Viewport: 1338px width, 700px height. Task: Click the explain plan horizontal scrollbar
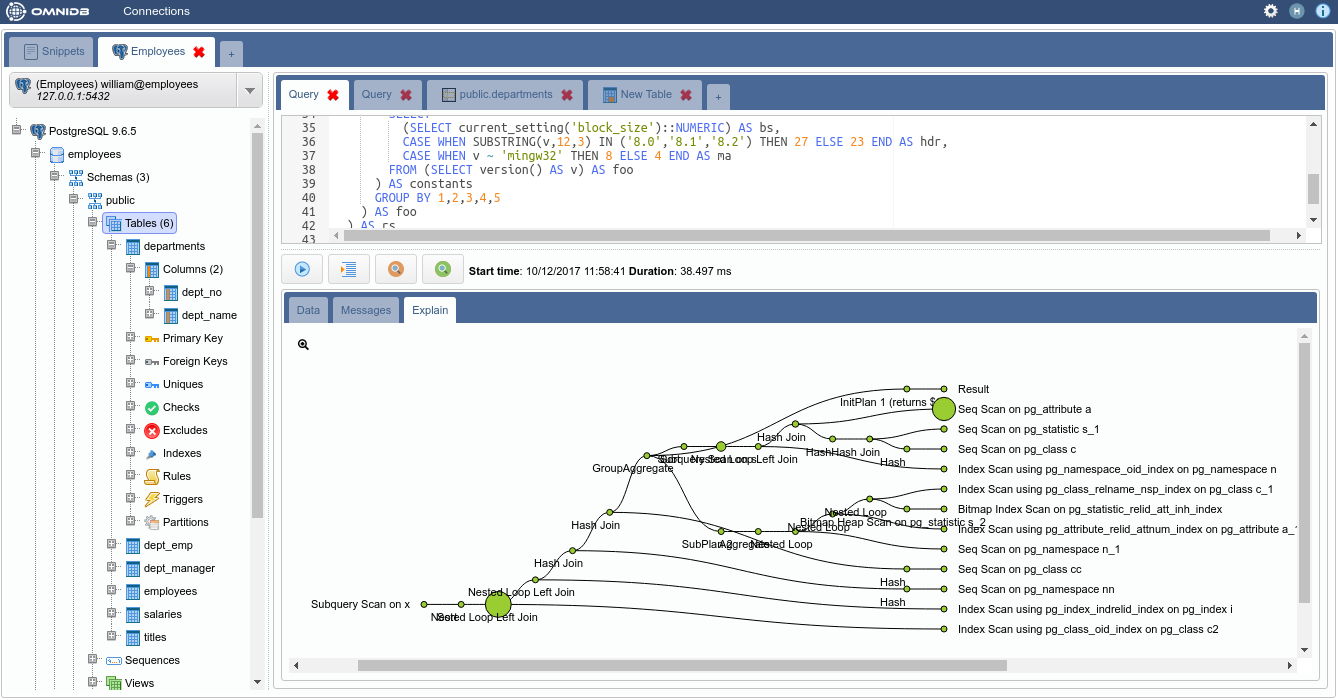click(682, 665)
